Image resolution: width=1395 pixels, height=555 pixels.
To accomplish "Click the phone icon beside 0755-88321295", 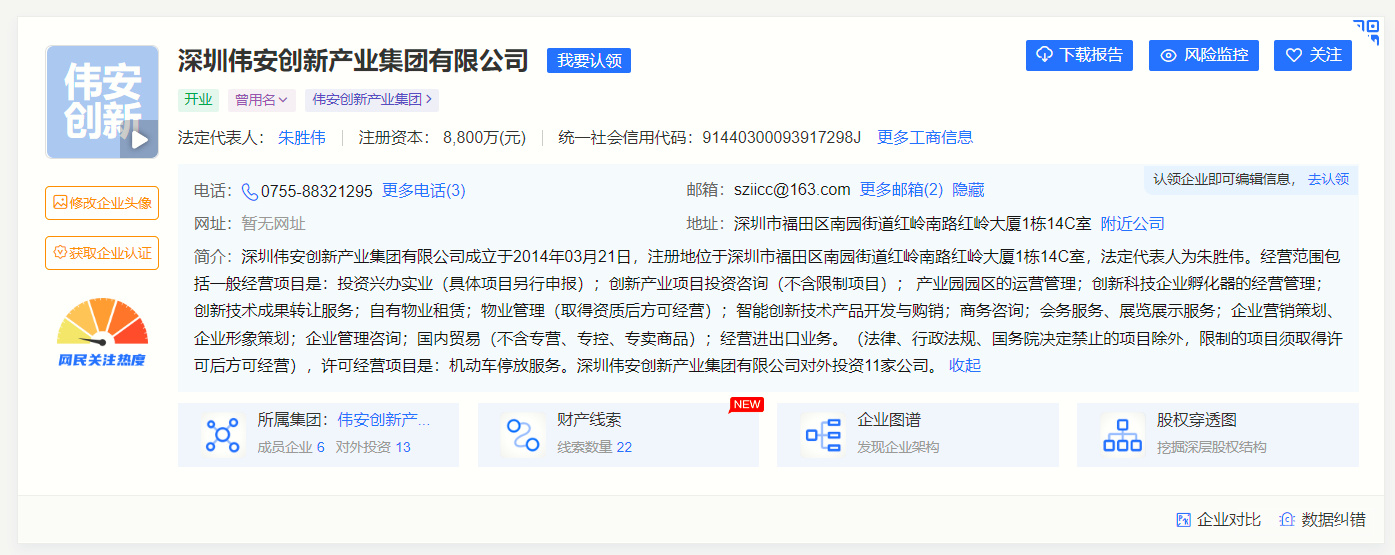I will coord(250,191).
